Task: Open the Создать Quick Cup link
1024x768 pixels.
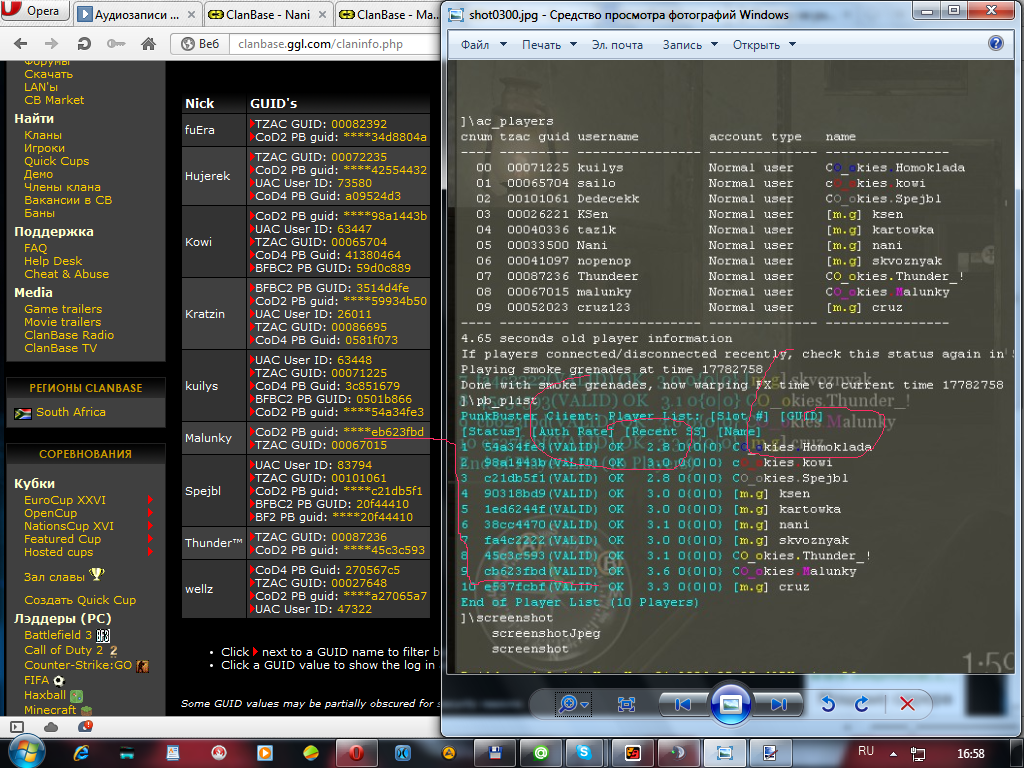Action: click(80, 600)
